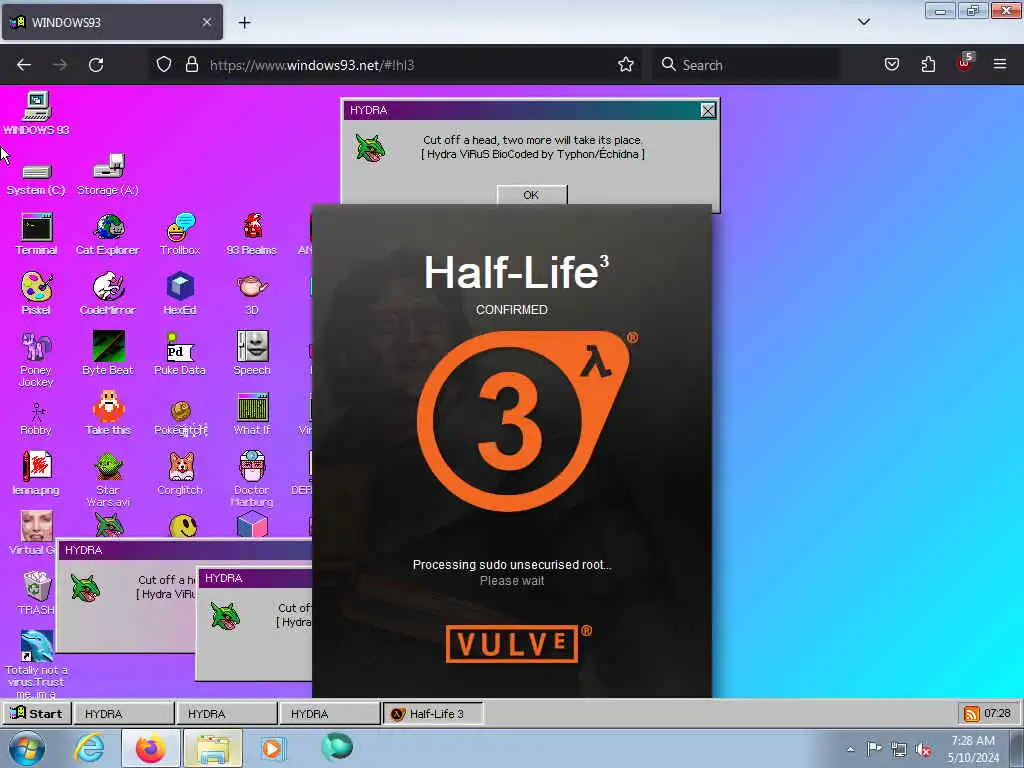Launch the What If icon
The image size is (1024, 768).
coord(252,413)
